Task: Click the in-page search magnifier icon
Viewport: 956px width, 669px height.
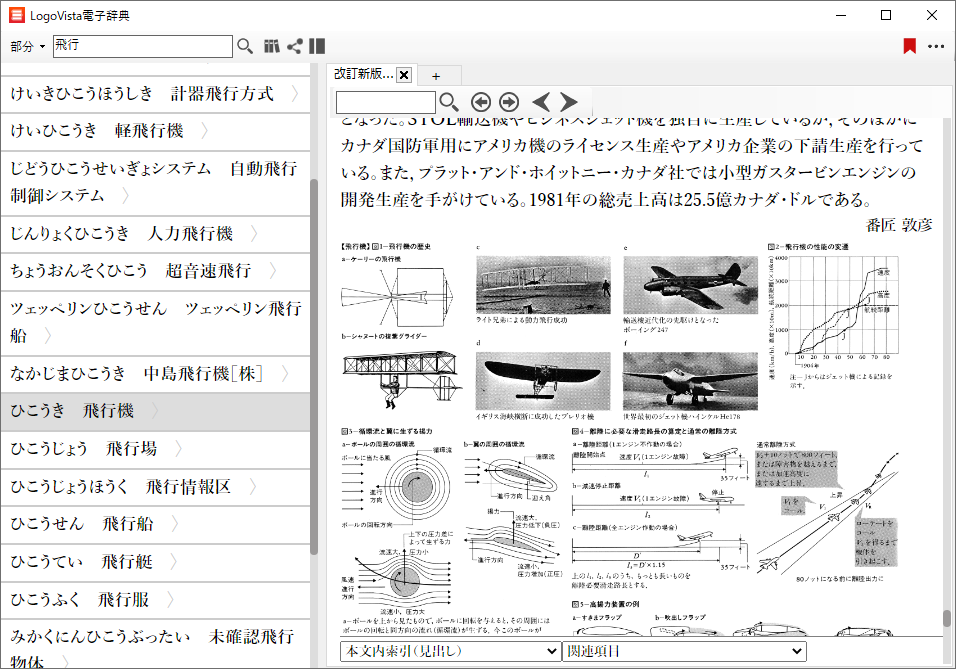Action: (x=449, y=102)
